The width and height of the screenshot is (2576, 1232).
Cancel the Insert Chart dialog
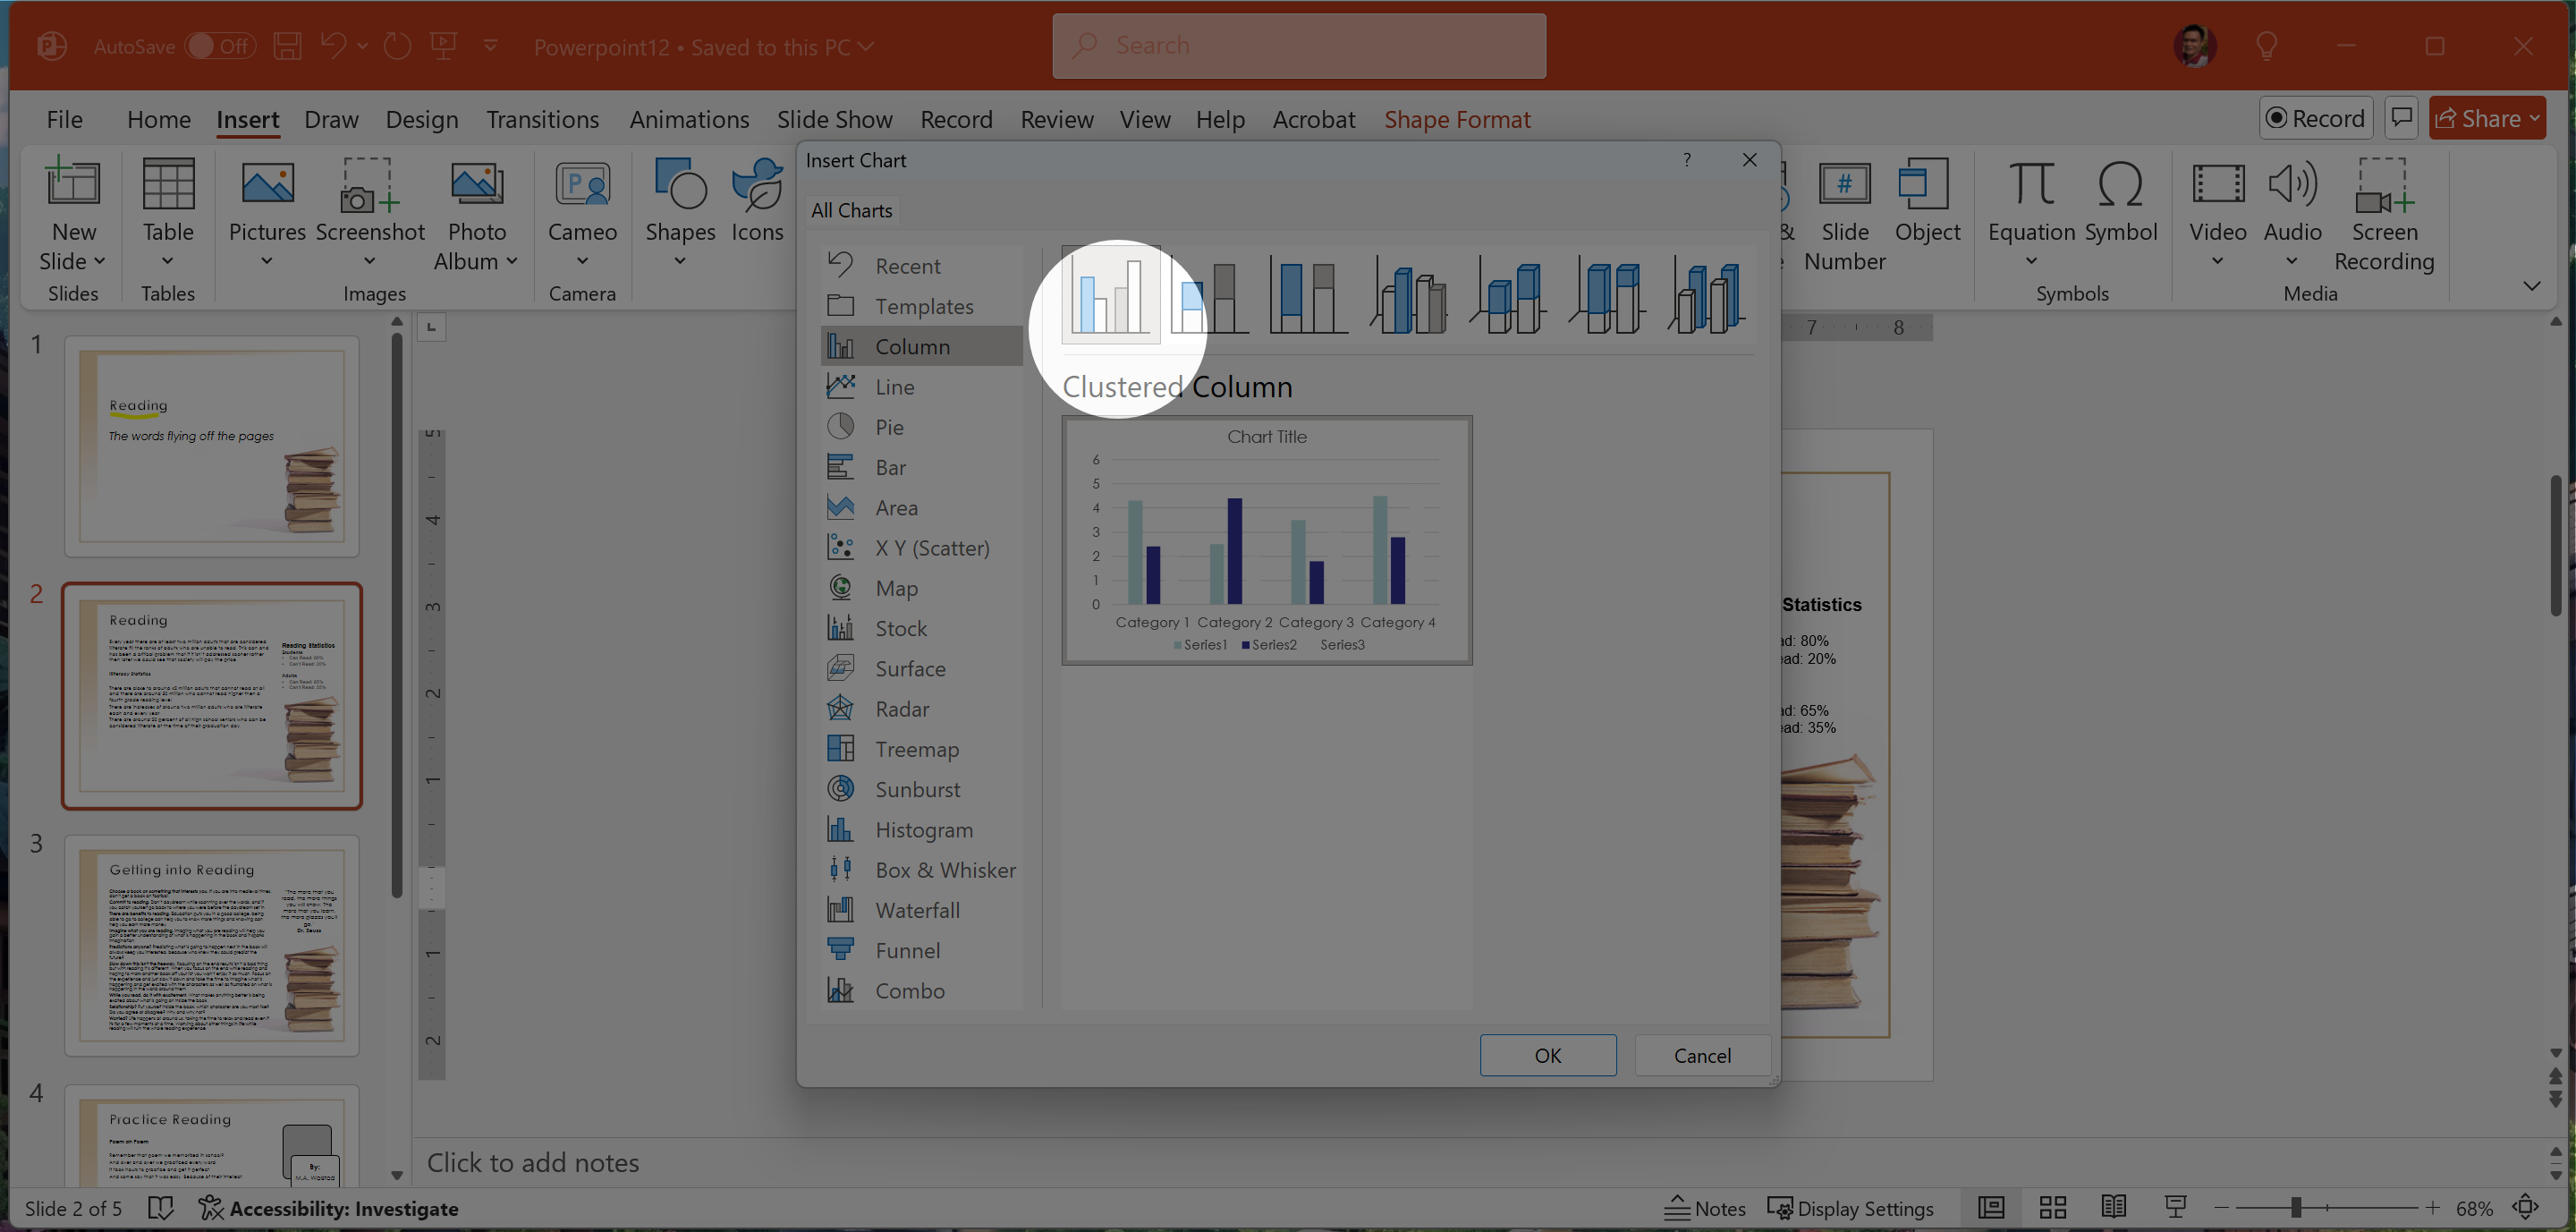[1701, 1055]
